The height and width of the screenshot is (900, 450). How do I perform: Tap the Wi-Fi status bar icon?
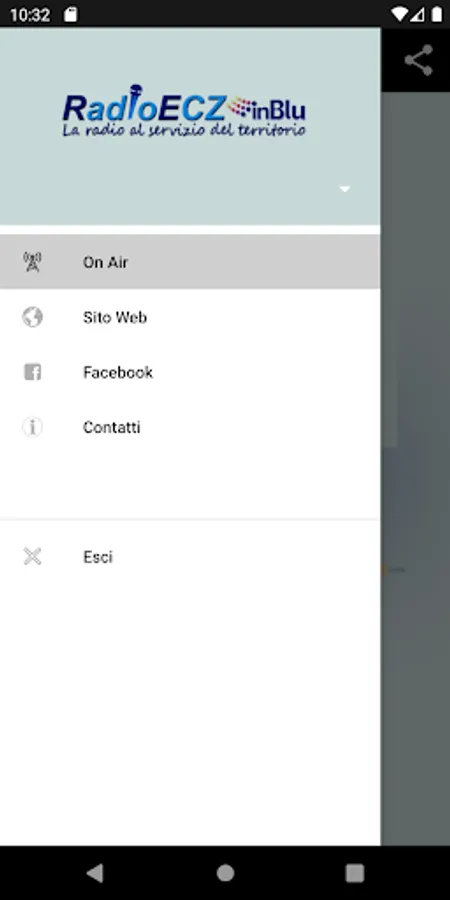click(x=398, y=14)
